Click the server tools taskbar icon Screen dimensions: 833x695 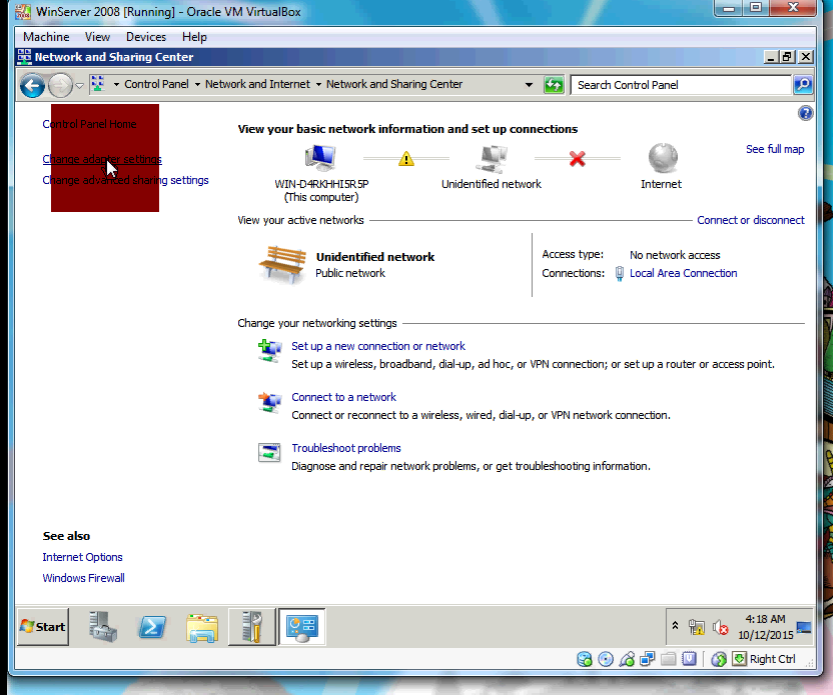coord(252,627)
